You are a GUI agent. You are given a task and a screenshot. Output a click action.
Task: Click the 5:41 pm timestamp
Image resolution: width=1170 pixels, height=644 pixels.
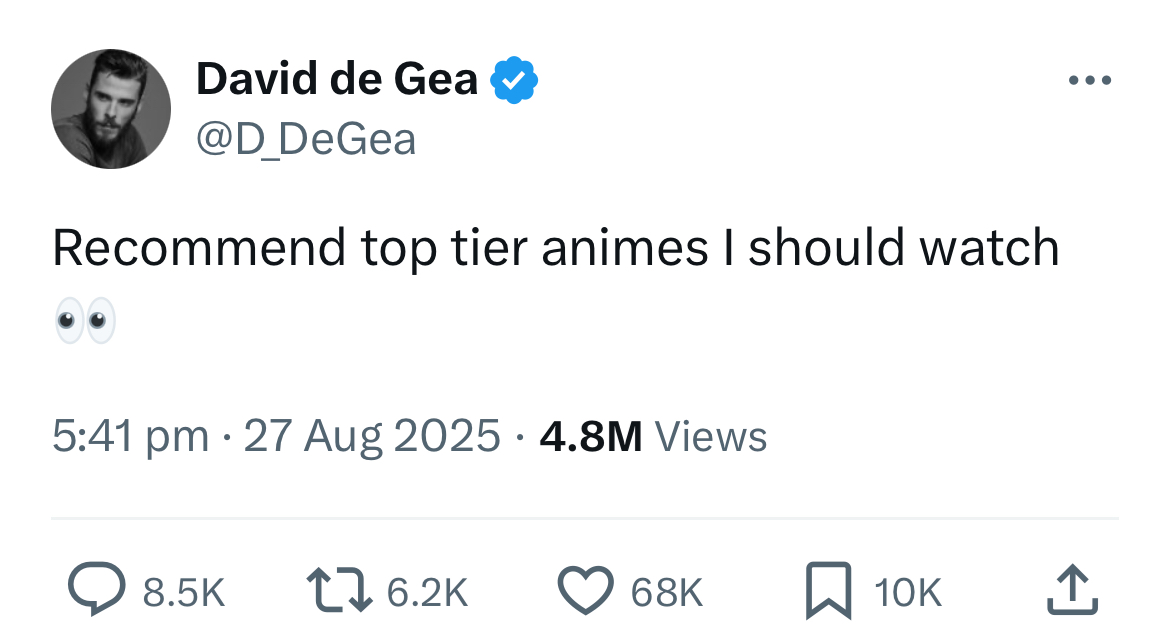(130, 437)
